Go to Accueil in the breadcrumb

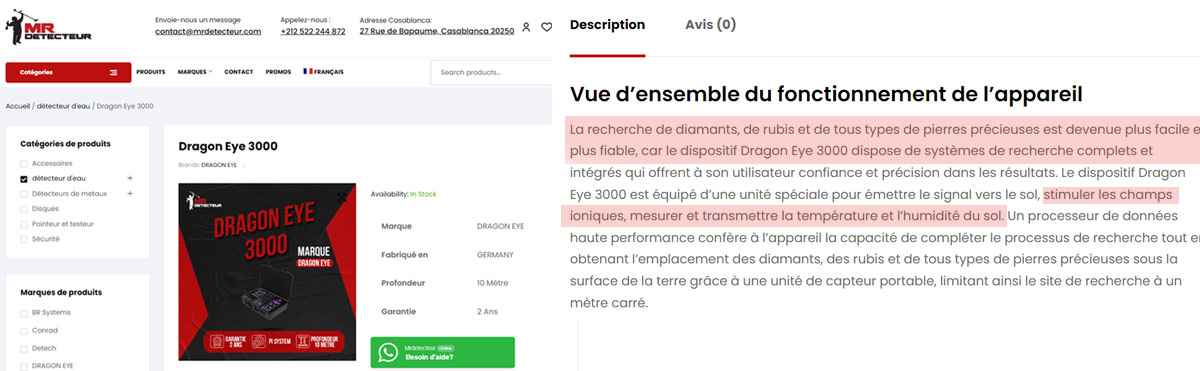(18, 106)
